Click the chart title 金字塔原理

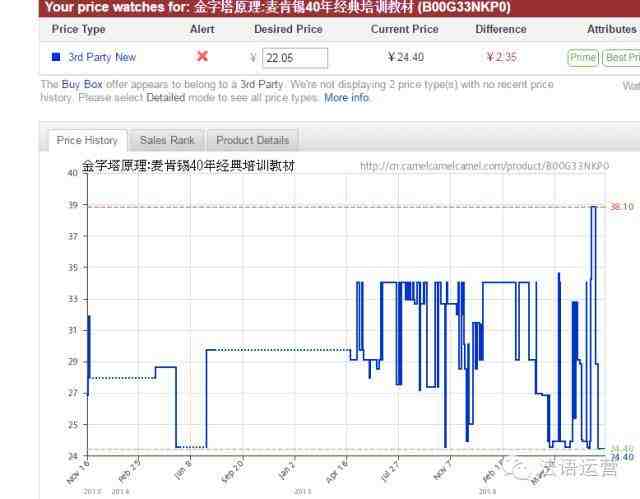click(x=188, y=166)
